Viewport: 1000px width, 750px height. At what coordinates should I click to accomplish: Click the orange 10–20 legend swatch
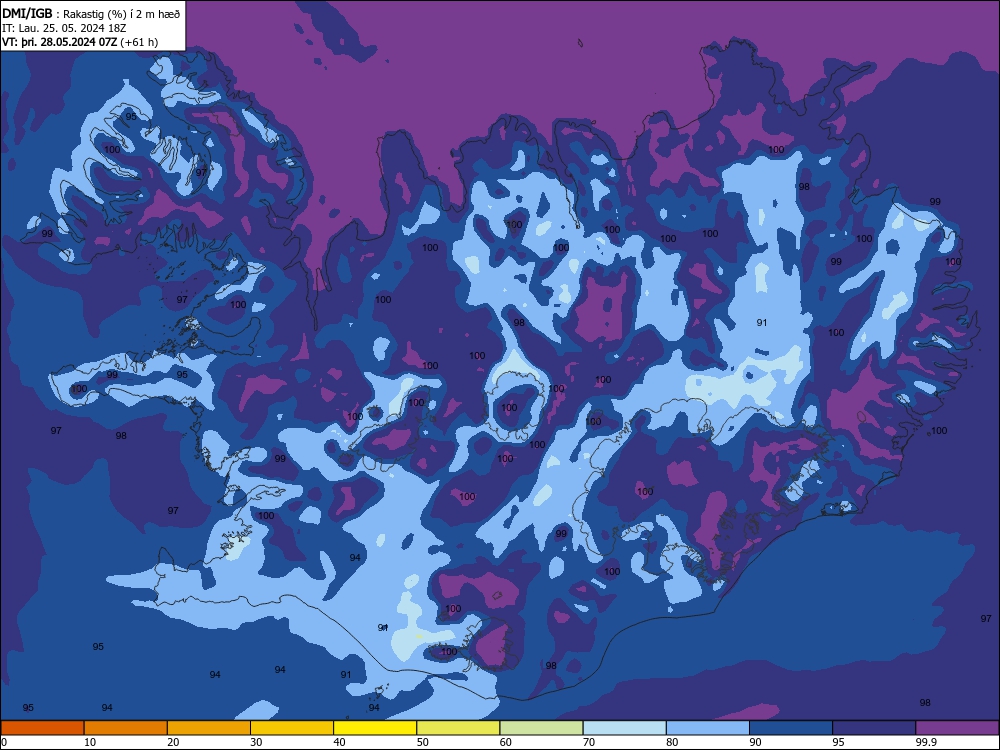126,728
